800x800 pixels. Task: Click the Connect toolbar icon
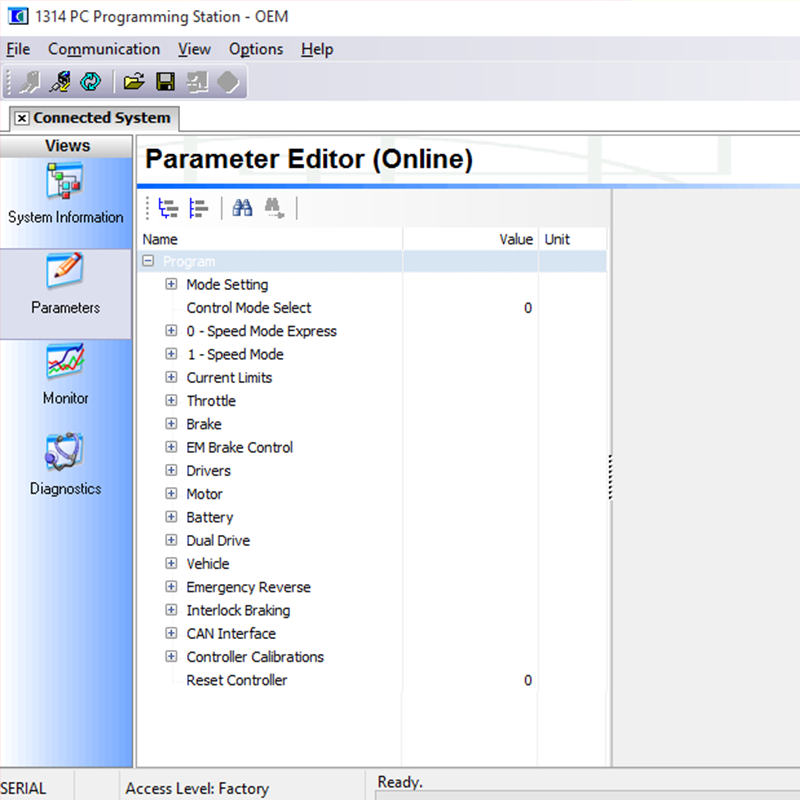click(30, 82)
